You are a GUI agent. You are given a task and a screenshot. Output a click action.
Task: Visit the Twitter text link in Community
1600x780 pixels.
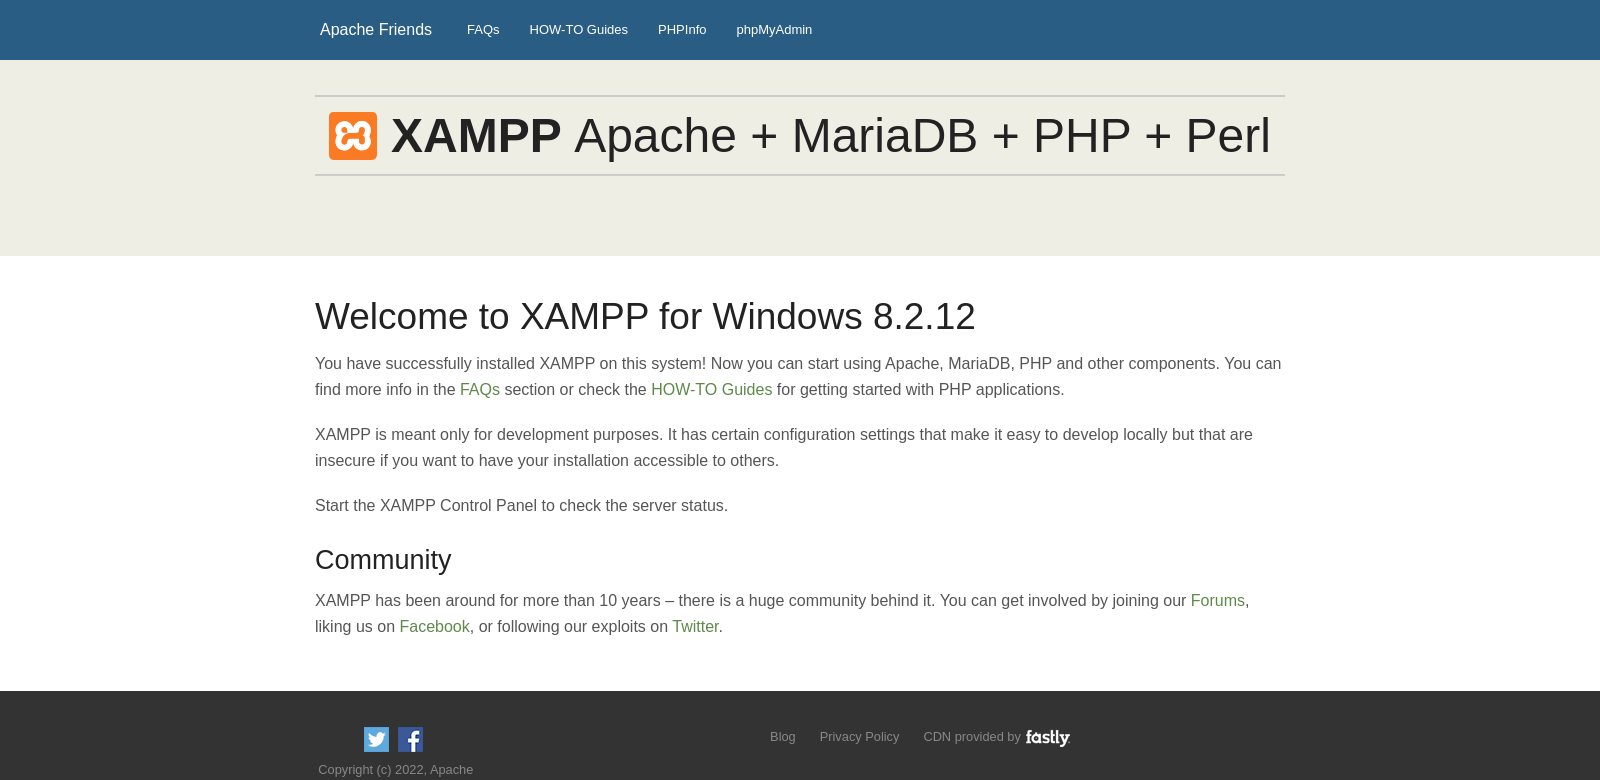coord(695,627)
